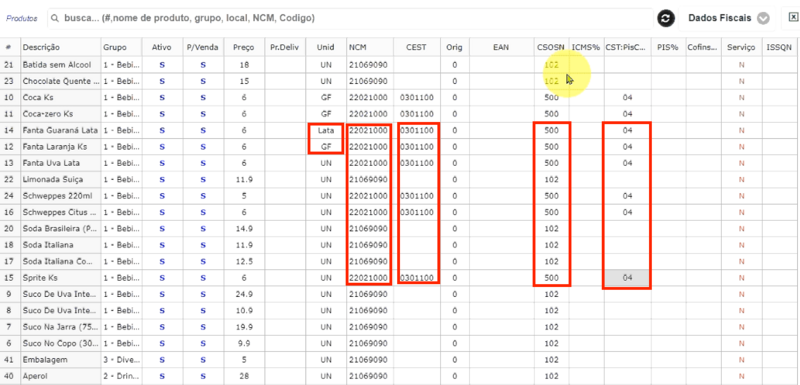Click NCM 22021000 of Sprite Ks

point(368,278)
